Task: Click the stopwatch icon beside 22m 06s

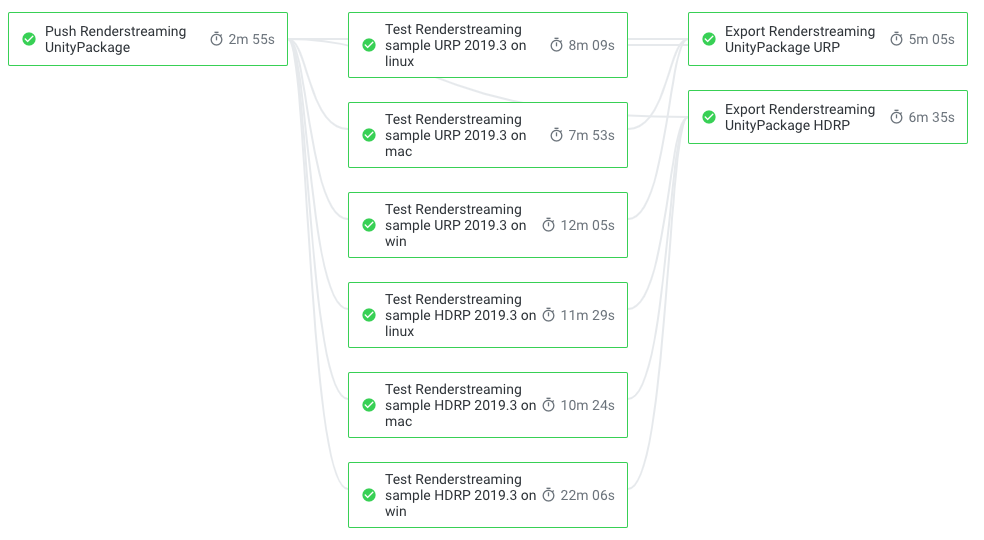Action: (x=548, y=495)
